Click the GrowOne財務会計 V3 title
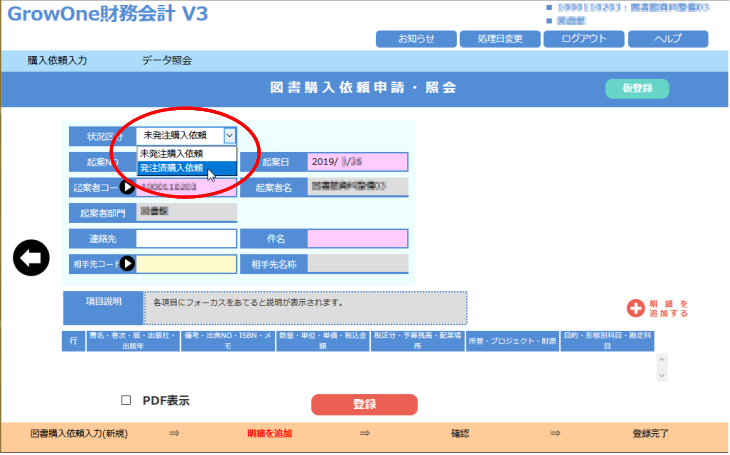 click(x=108, y=14)
